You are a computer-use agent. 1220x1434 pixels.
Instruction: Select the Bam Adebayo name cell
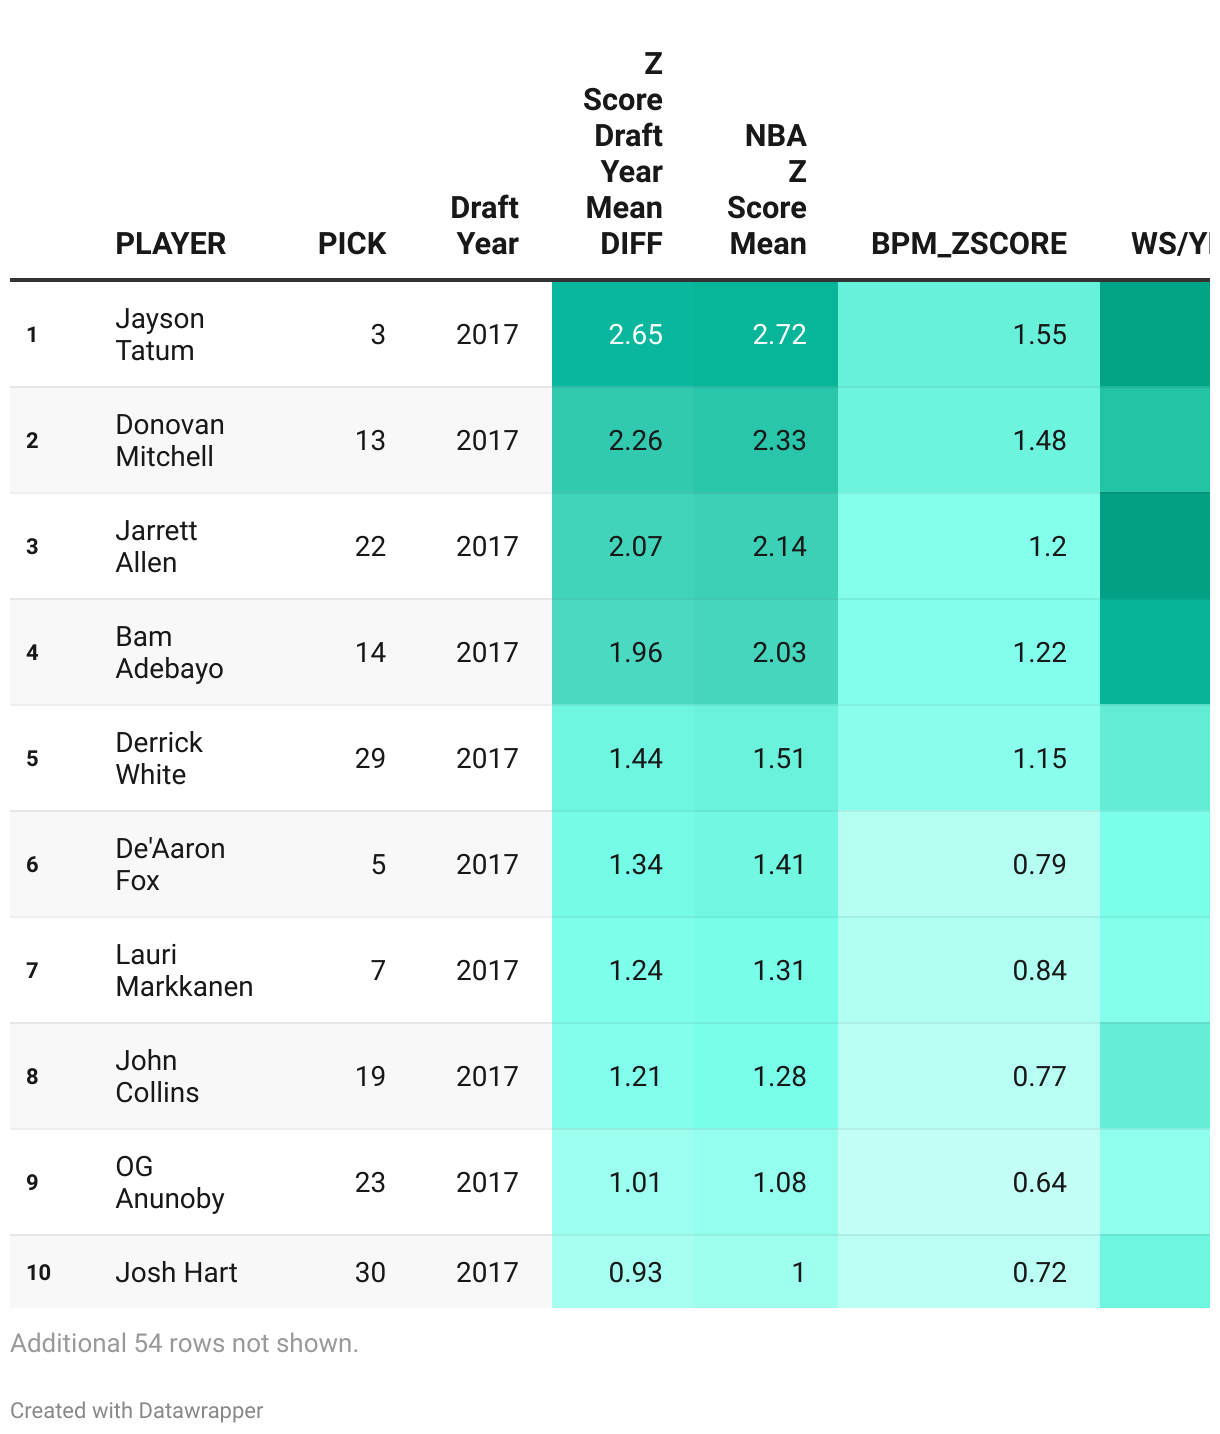point(169,652)
